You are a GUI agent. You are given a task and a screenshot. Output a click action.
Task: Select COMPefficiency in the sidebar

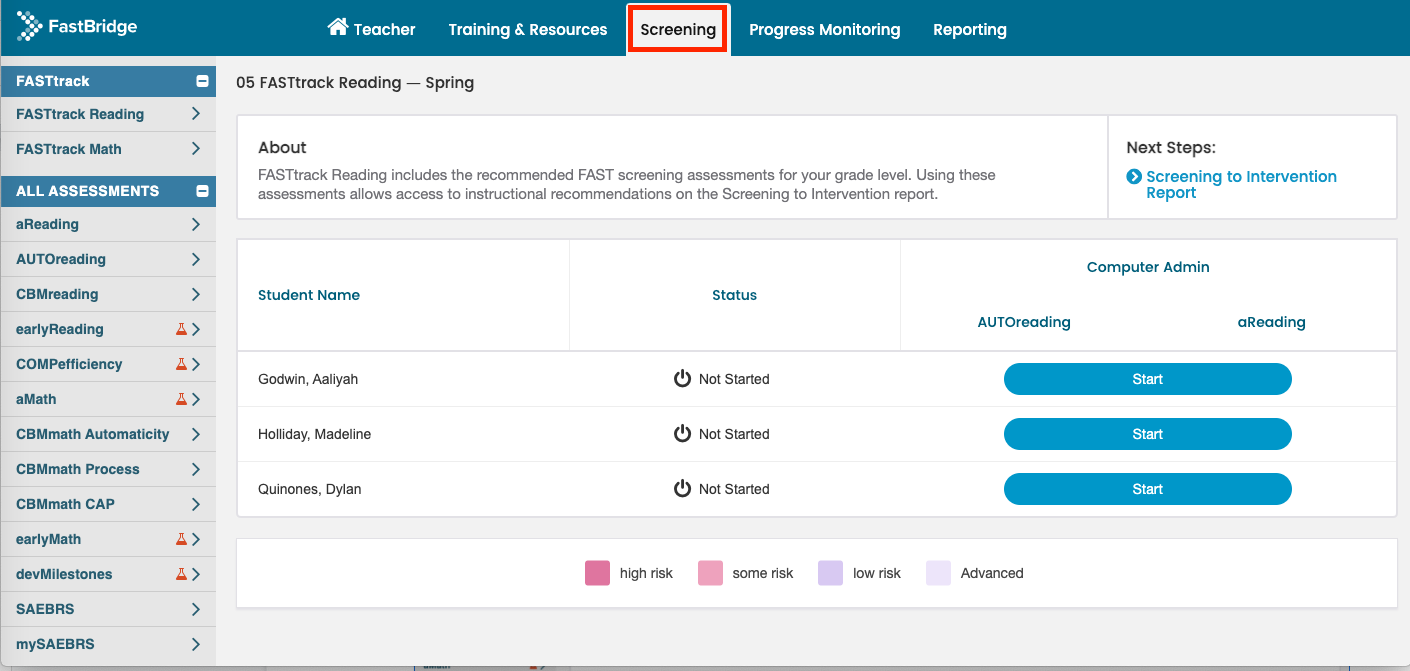(69, 364)
